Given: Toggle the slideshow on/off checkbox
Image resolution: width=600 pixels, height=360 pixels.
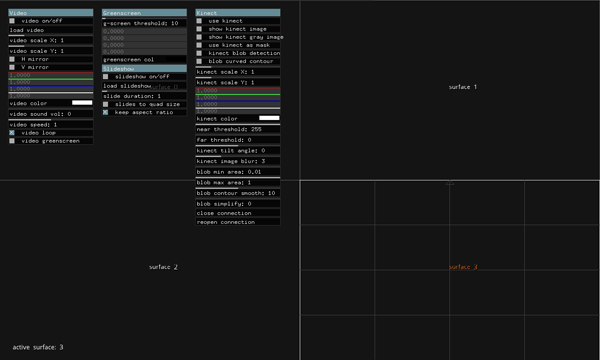Looking at the screenshot, I should [x=105, y=77].
